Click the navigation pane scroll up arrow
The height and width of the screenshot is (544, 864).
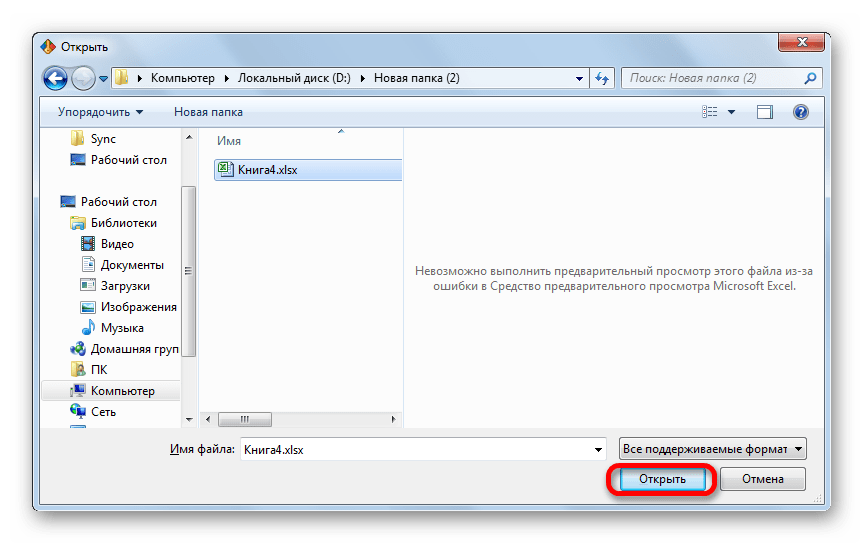[189, 137]
